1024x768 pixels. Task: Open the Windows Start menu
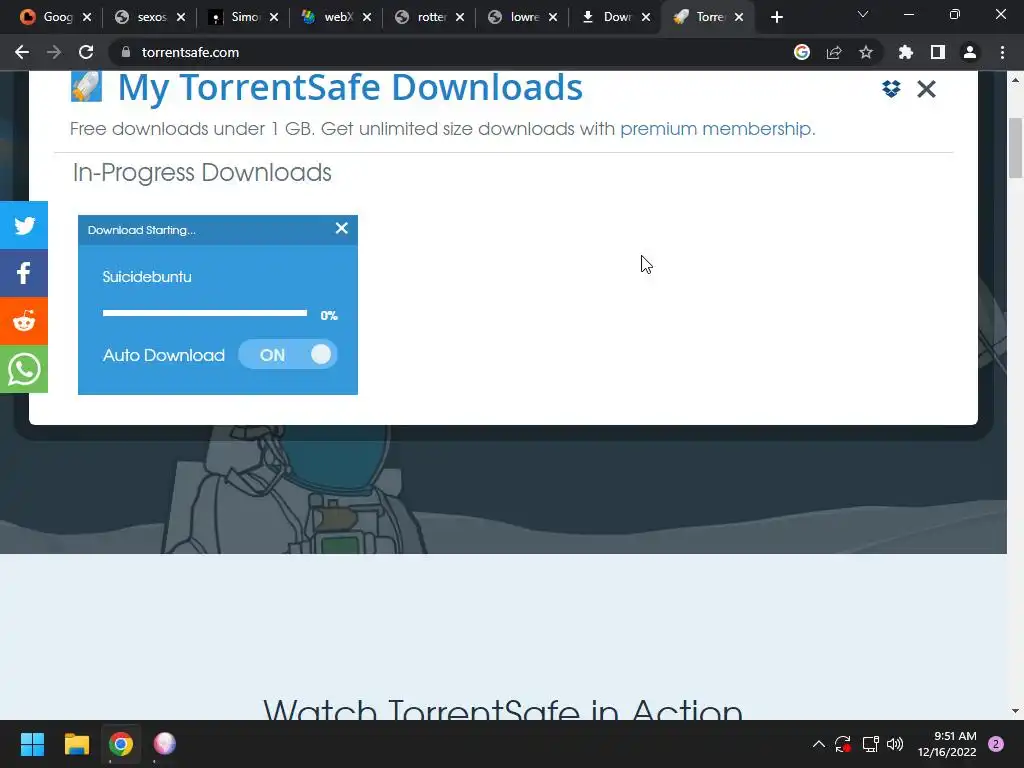pyautogui.click(x=32, y=744)
